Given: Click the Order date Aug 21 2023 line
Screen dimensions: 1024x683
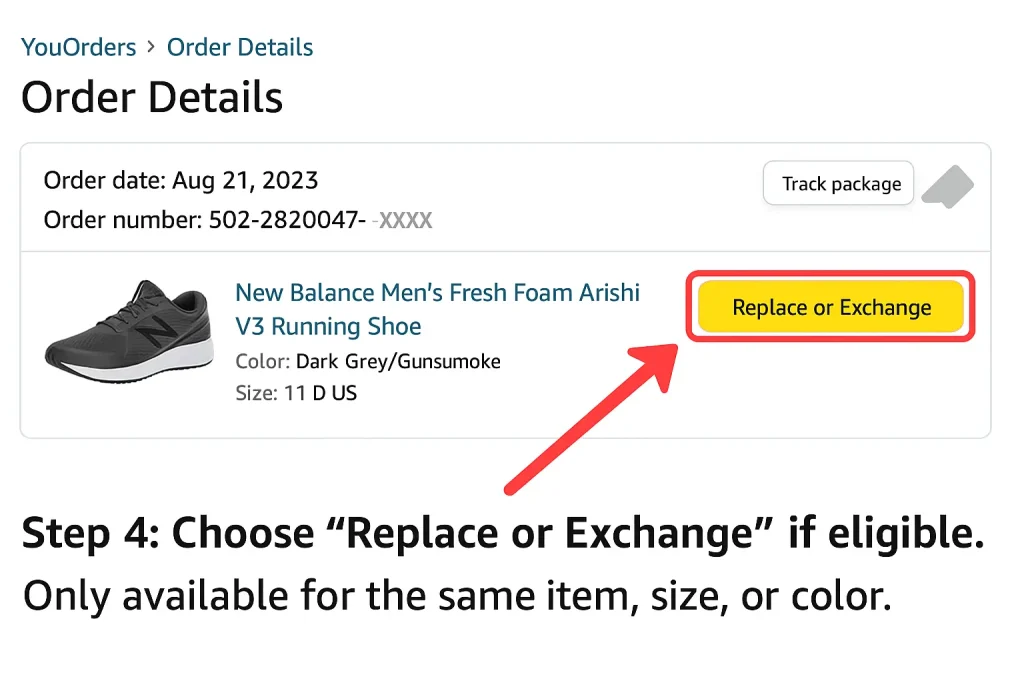Looking at the screenshot, I should click(180, 181).
